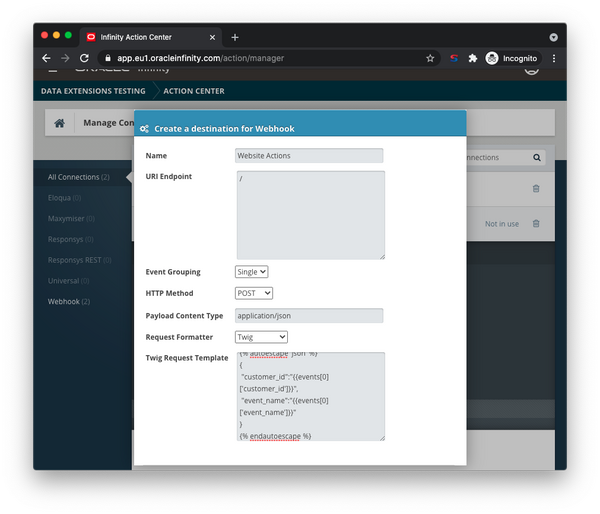Go forward with browser forward arrow

[x=65, y=58]
